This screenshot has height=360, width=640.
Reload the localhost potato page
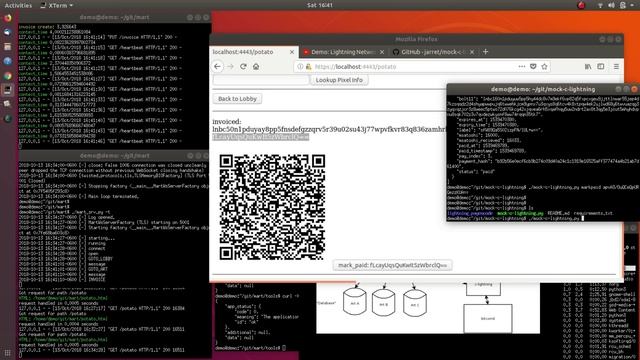tap(243, 67)
